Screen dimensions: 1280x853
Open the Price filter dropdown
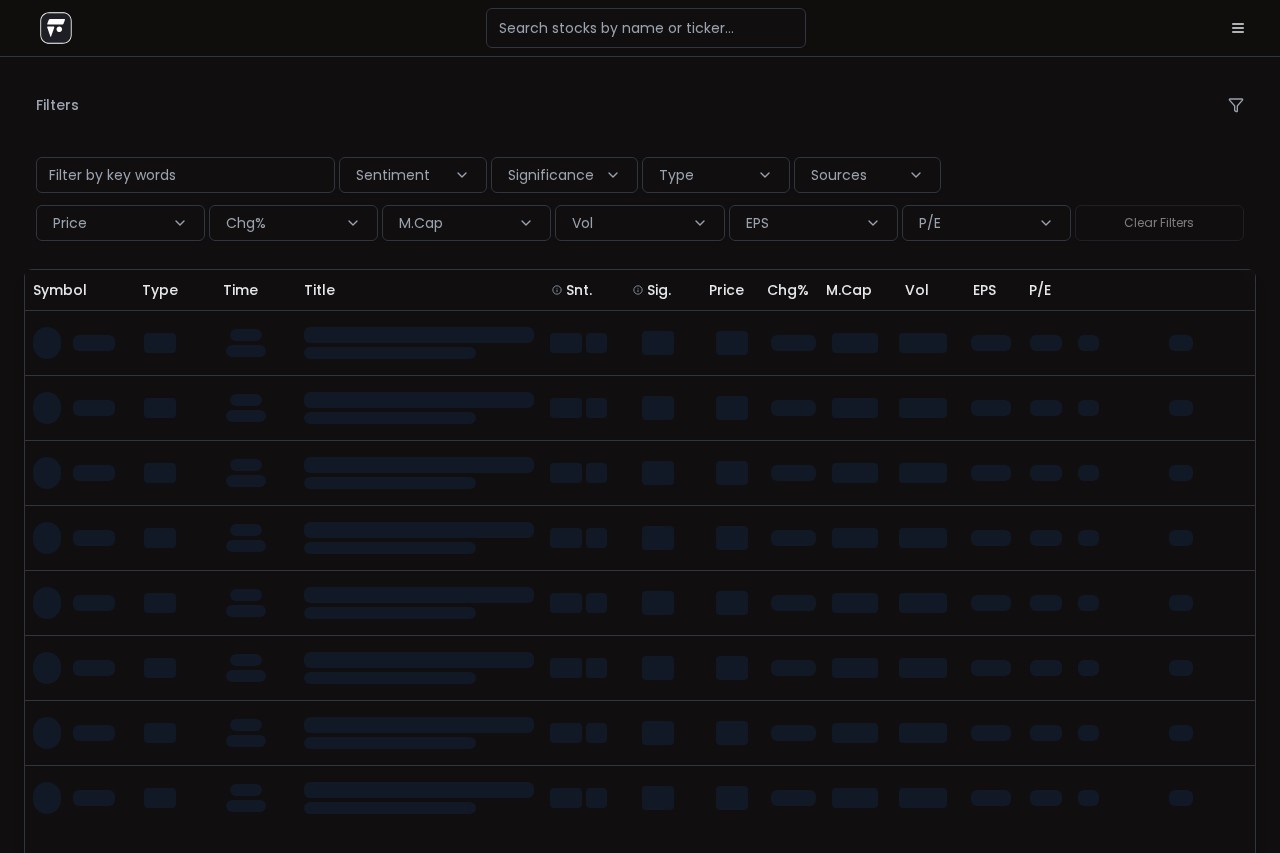[x=120, y=223]
